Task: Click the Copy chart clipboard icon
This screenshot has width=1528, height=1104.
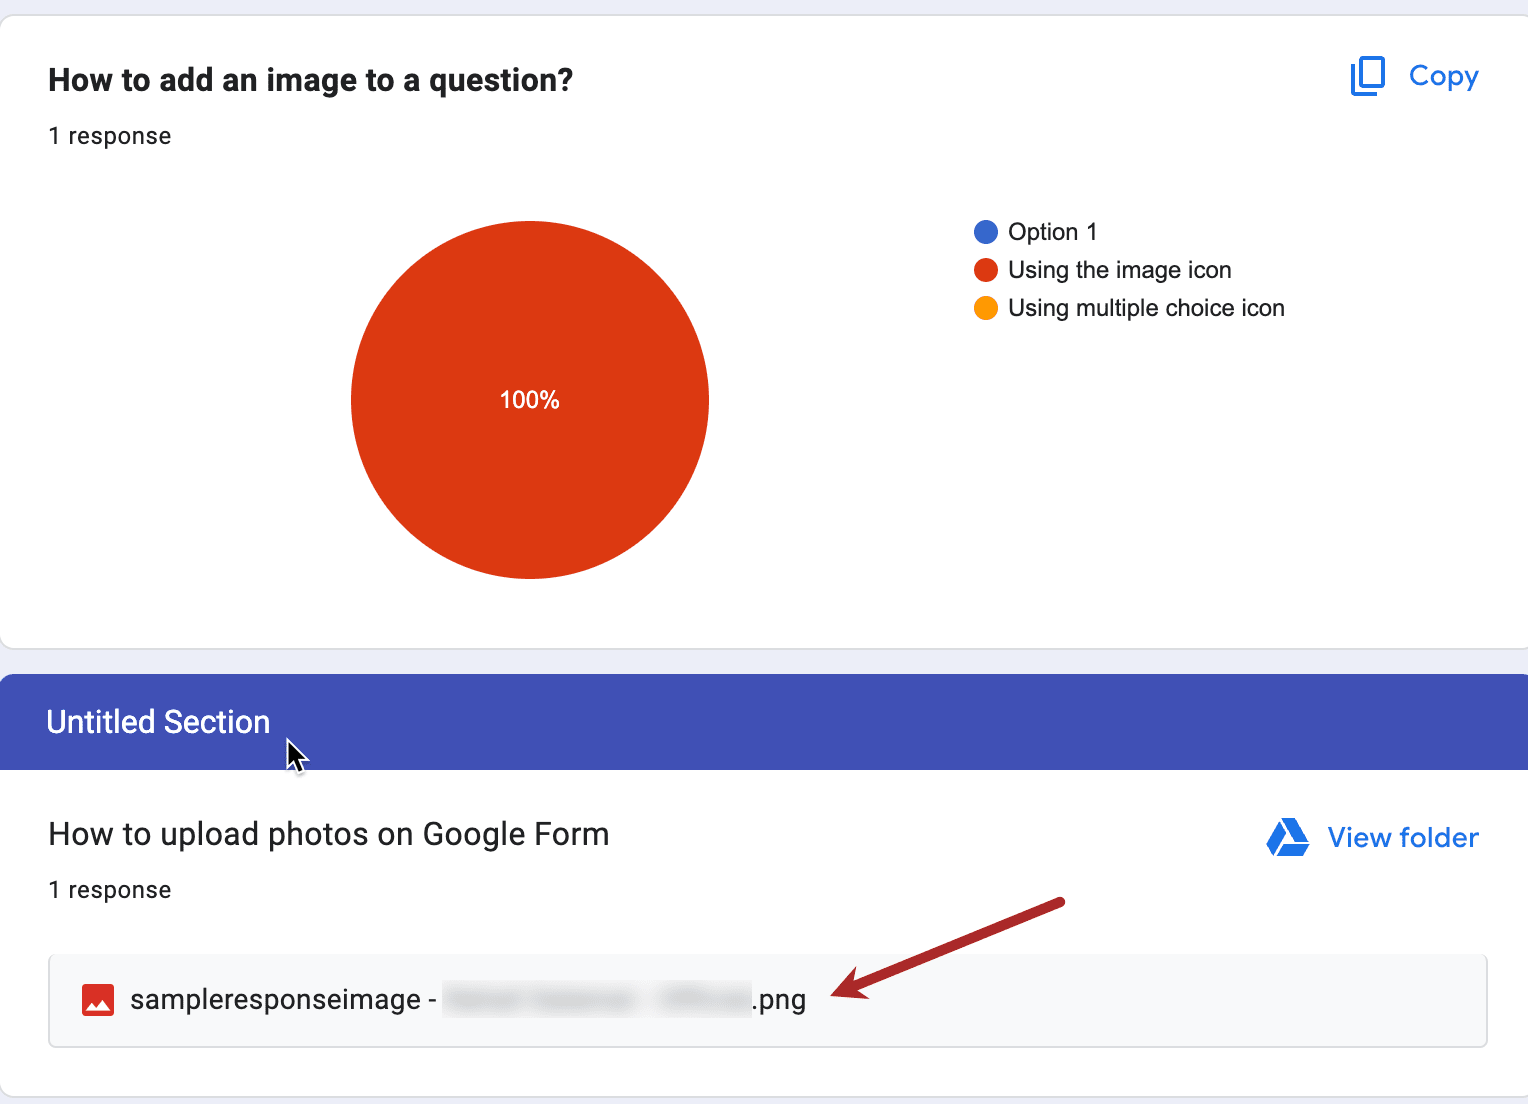Action: (x=1367, y=76)
